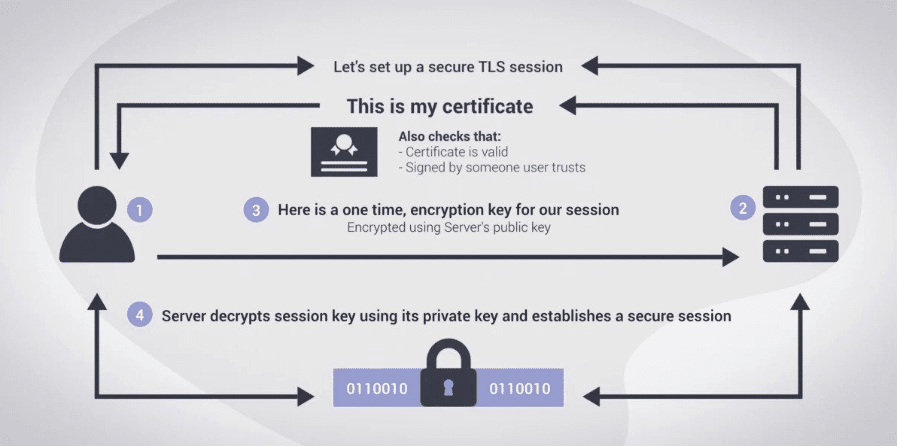Select the purple circle numbered 3

tap(256, 210)
